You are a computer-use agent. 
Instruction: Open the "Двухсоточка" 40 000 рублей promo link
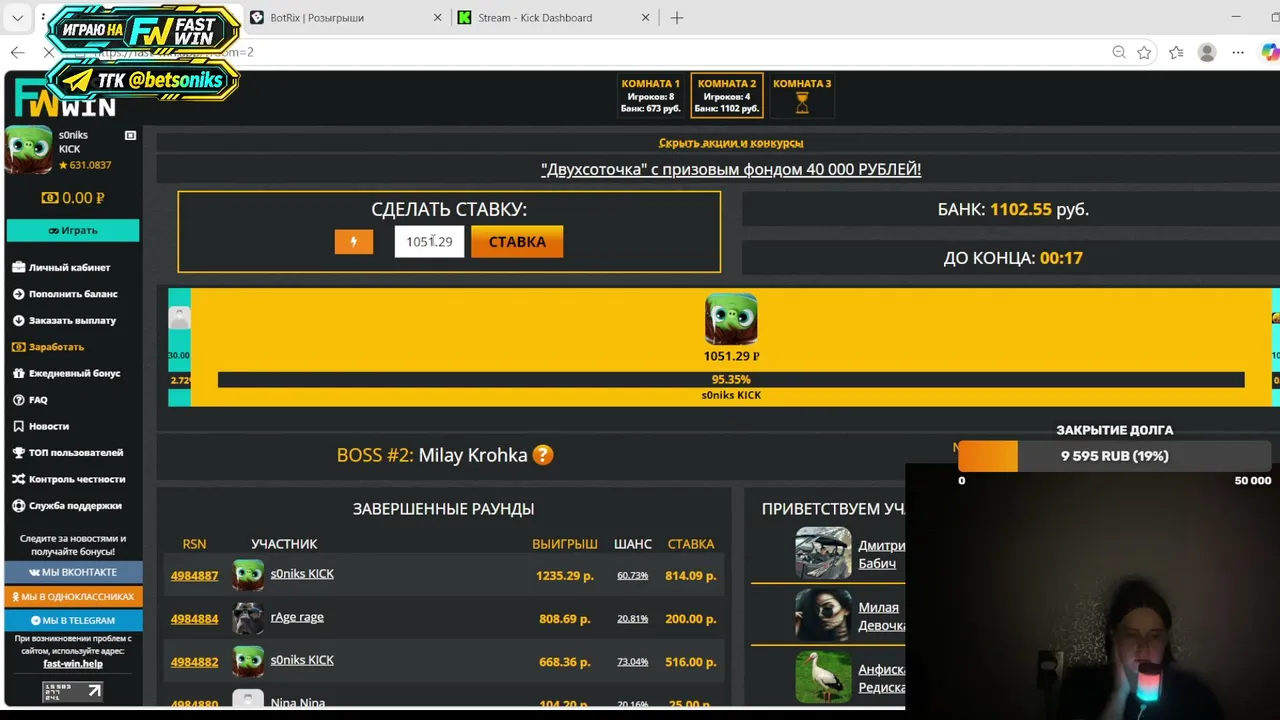click(731, 170)
